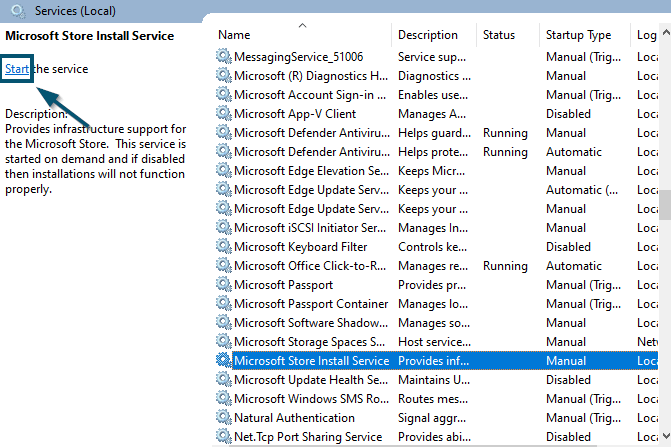Select the Net.Tcp Port Sharing Service name

point(308,437)
